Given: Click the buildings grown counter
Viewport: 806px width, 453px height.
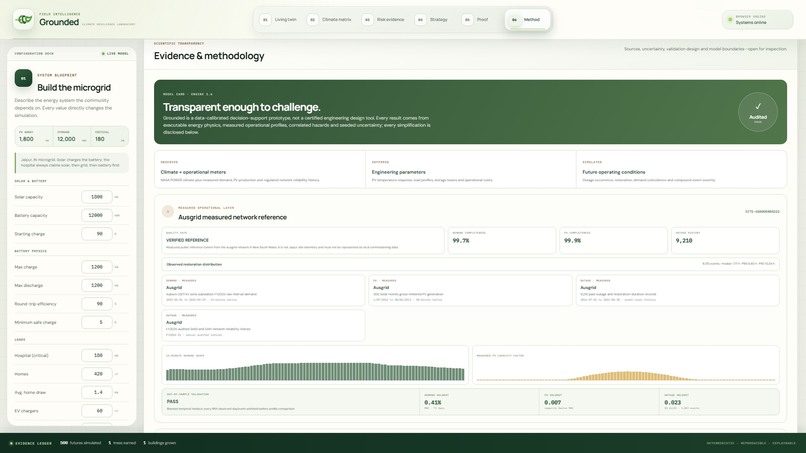Looking at the screenshot, I should [x=159, y=443].
